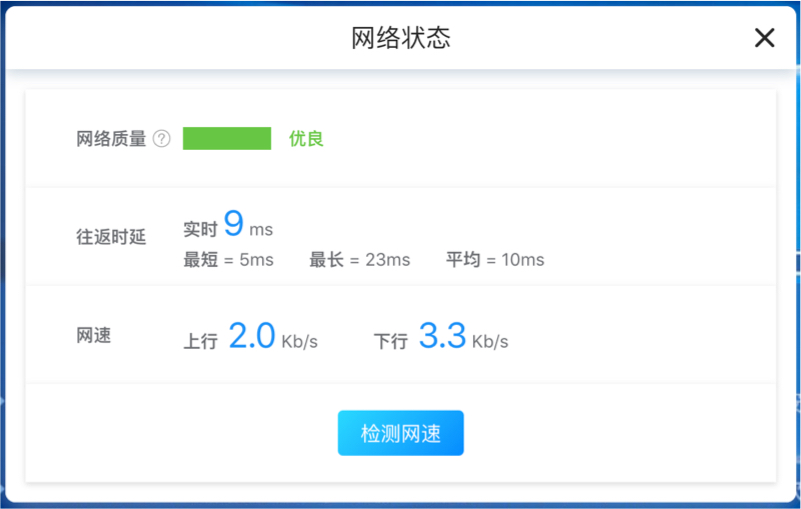Screen dimensions: 801x509
Task: Click the 最短 = 5ms value
Action: (x=228, y=260)
